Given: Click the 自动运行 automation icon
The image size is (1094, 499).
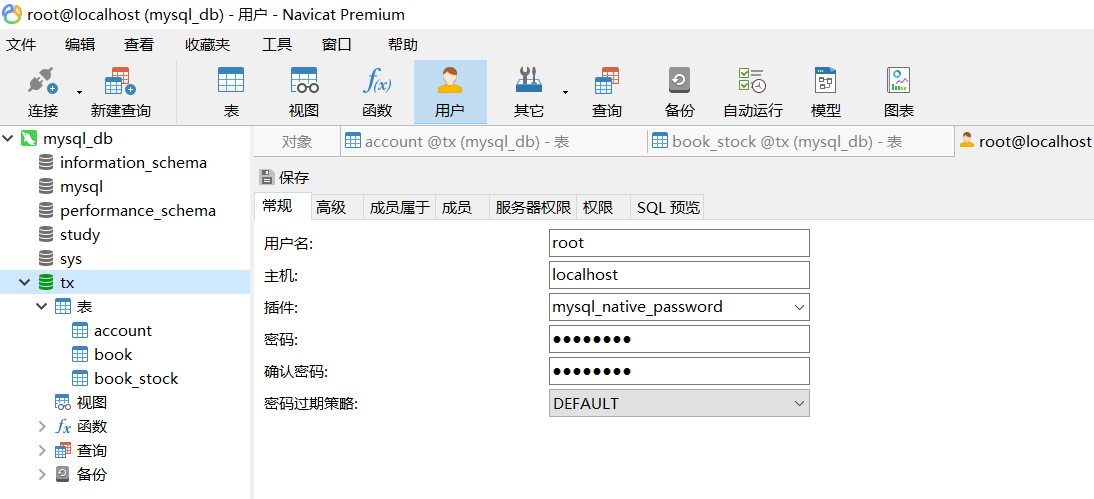Looking at the screenshot, I should (x=752, y=92).
